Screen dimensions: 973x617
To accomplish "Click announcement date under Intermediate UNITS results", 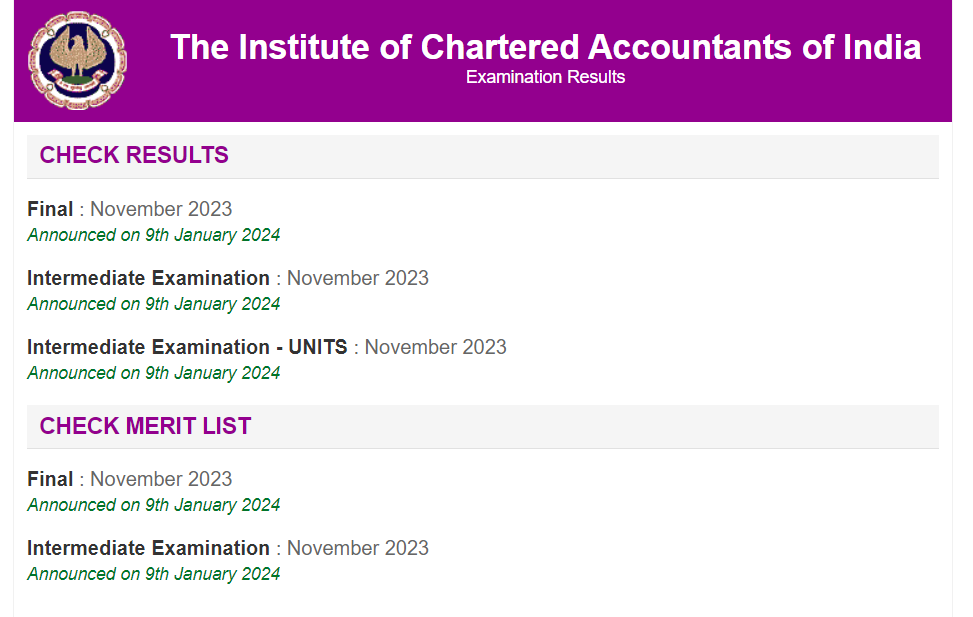I will (x=153, y=373).
